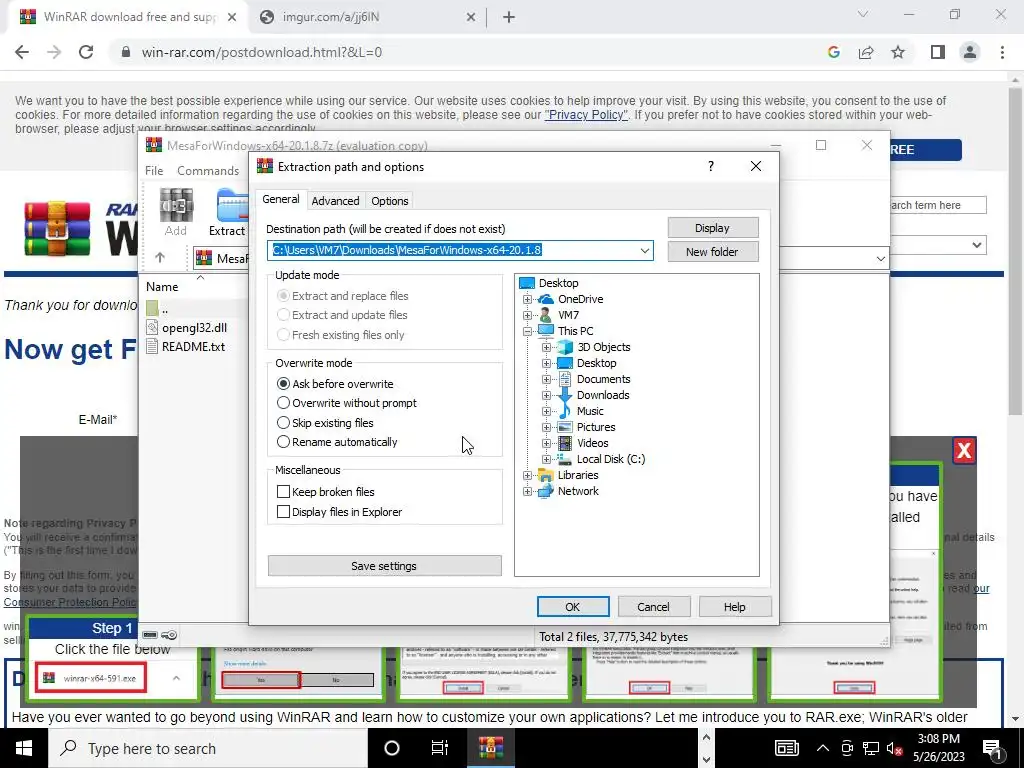Expand the Downloads tree node
This screenshot has width=1024, height=768.
(547, 395)
